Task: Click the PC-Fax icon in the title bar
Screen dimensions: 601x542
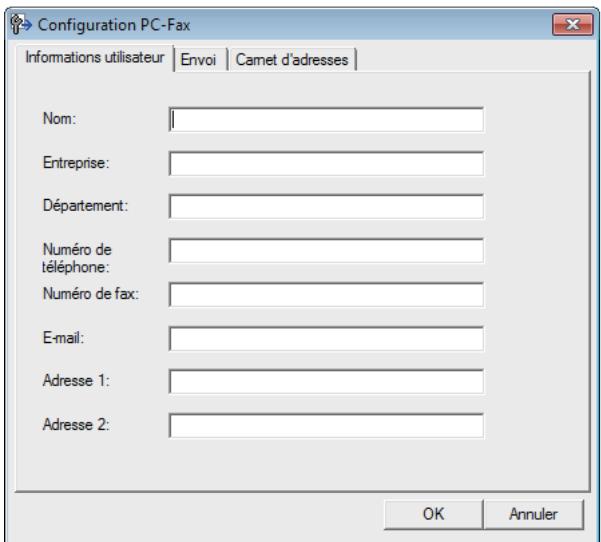Action: point(21,25)
